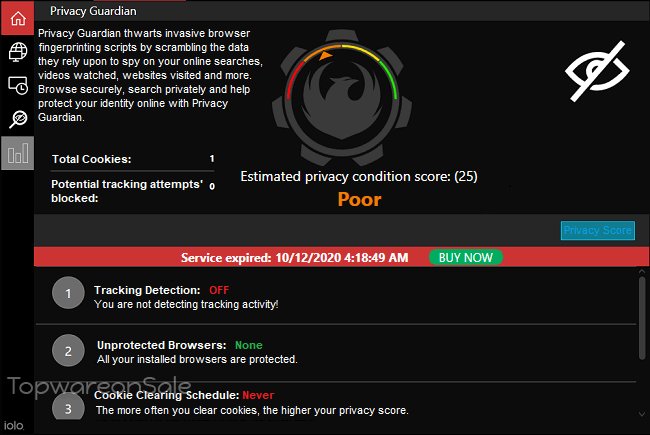This screenshot has height=435, width=650.
Task: Click the scrollbar up arrow in list
Action: 642,272
